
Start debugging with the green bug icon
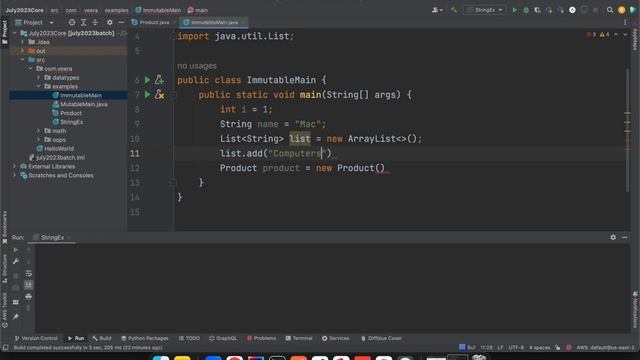coord(526,10)
